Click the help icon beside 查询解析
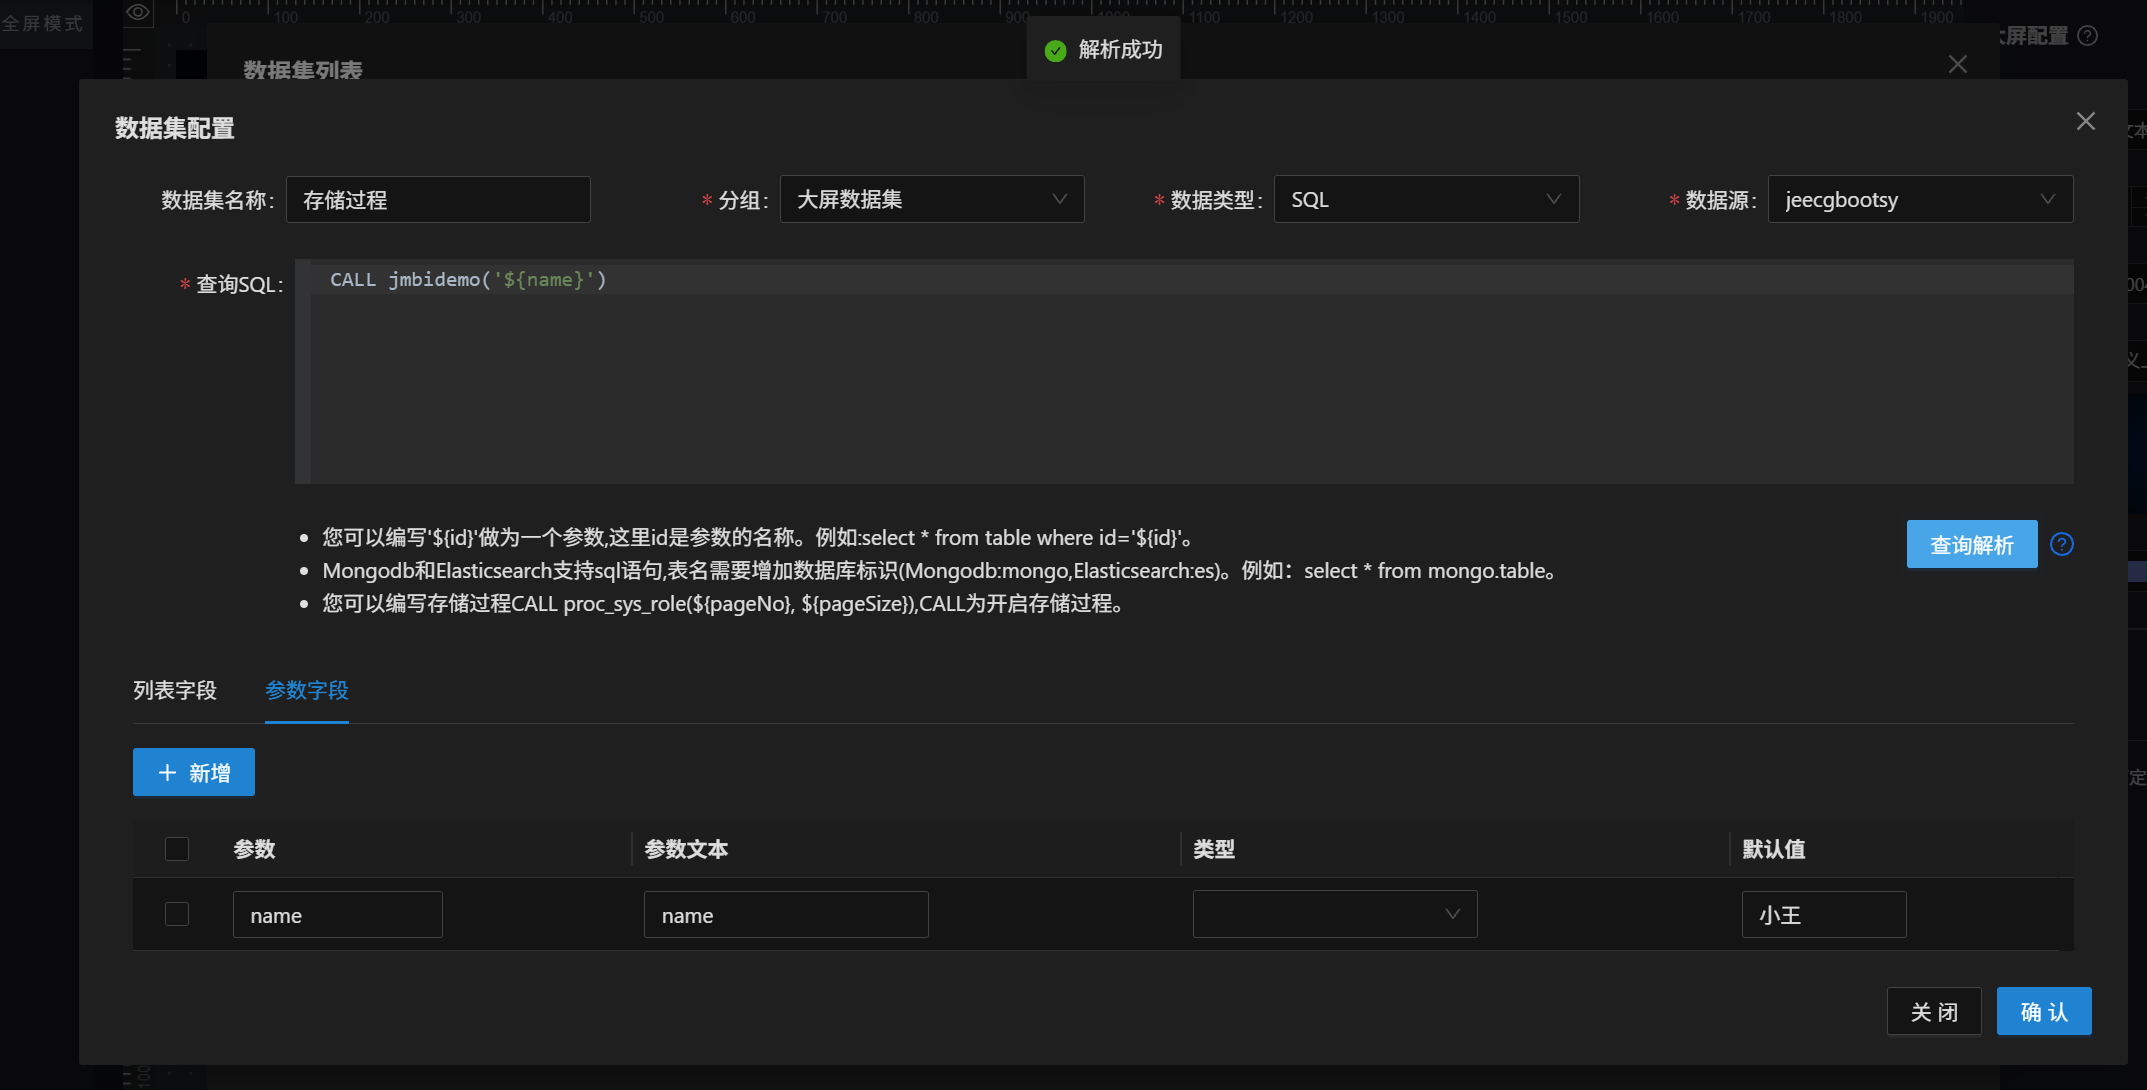This screenshot has height=1090, width=2147. (2061, 544)
